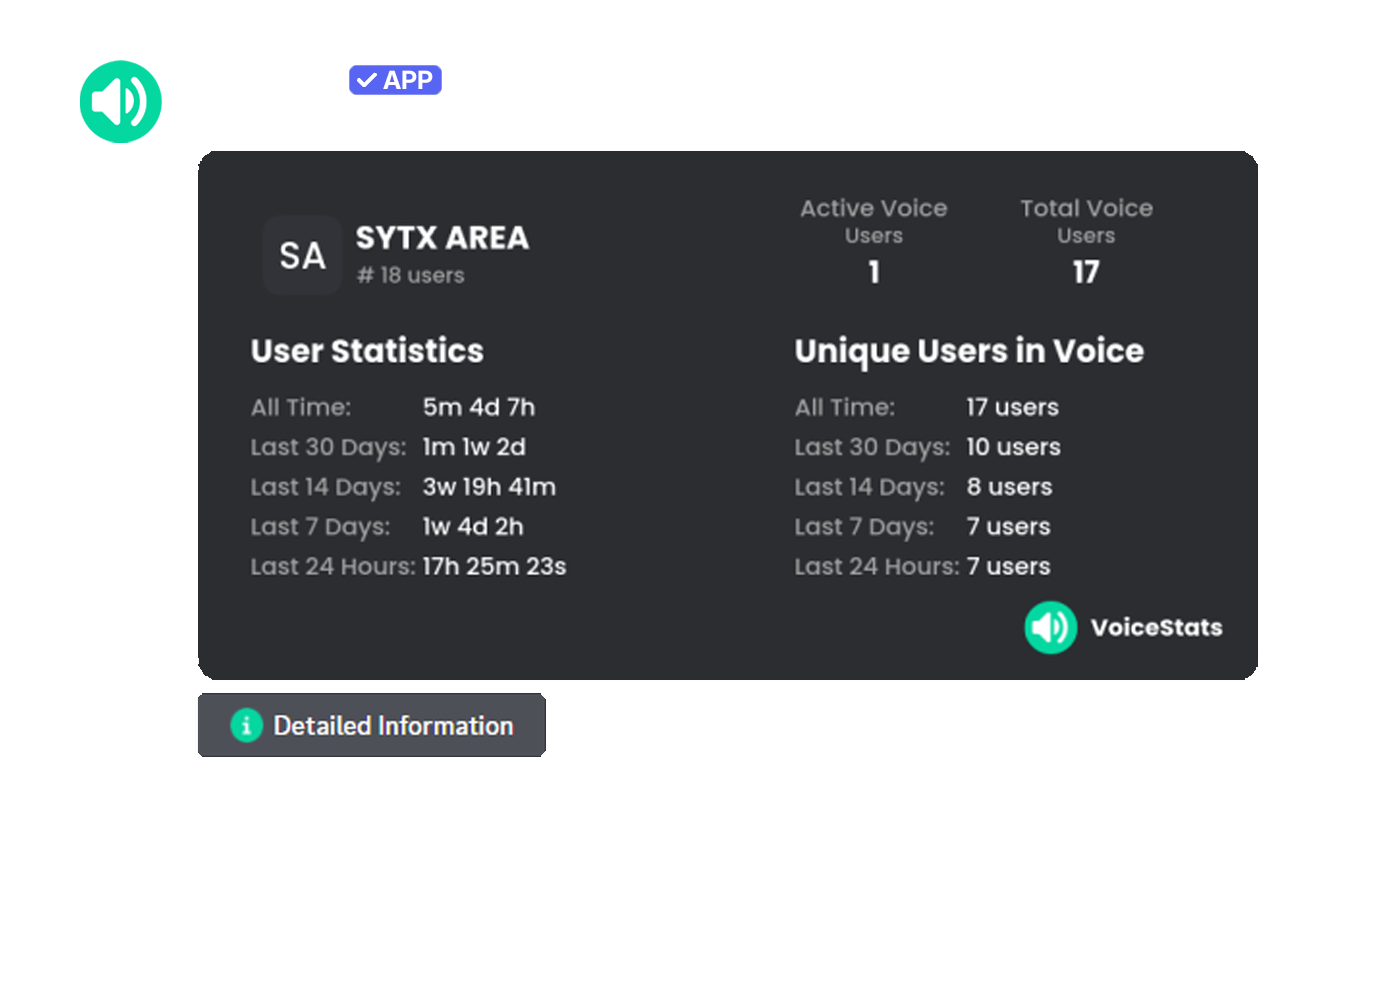Select the SYTX AREA title text

click(442, 238)
